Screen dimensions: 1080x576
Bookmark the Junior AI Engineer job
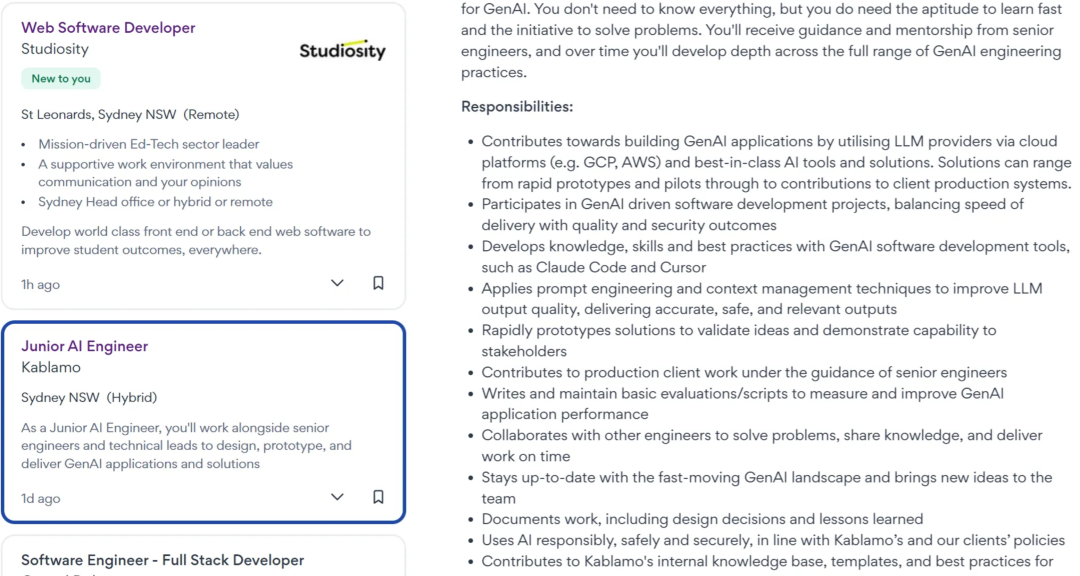(x=378, y=497)
